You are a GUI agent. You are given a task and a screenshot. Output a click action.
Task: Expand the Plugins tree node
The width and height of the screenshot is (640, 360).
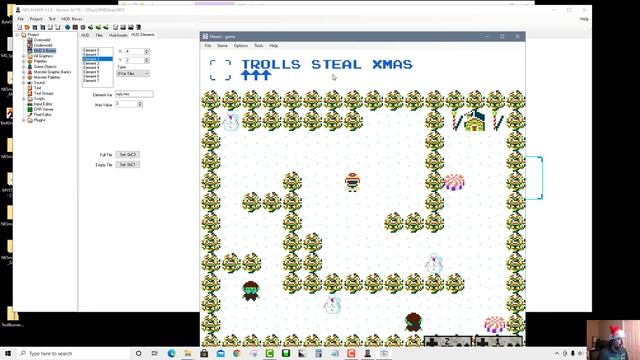(x=24, y=120)
